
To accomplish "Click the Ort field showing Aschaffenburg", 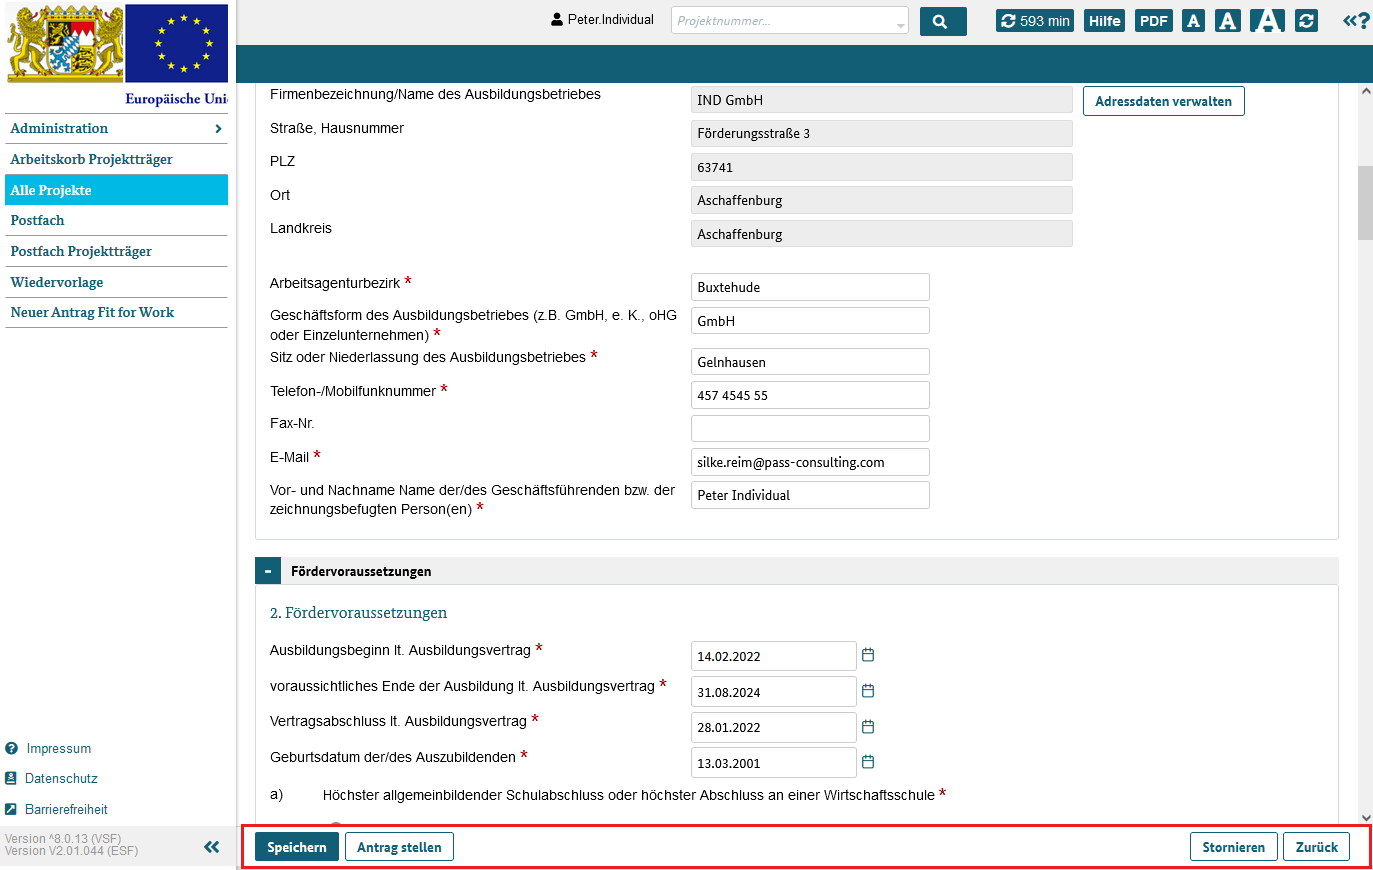I will tap(881, 200).
